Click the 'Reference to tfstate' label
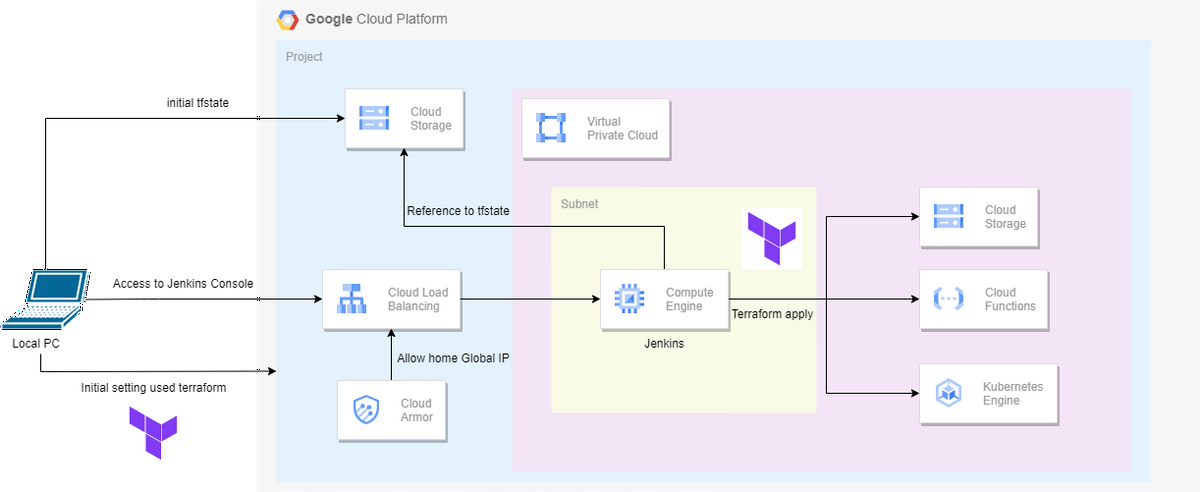Viewport: 1200px width, 492px height. point(458,211)
